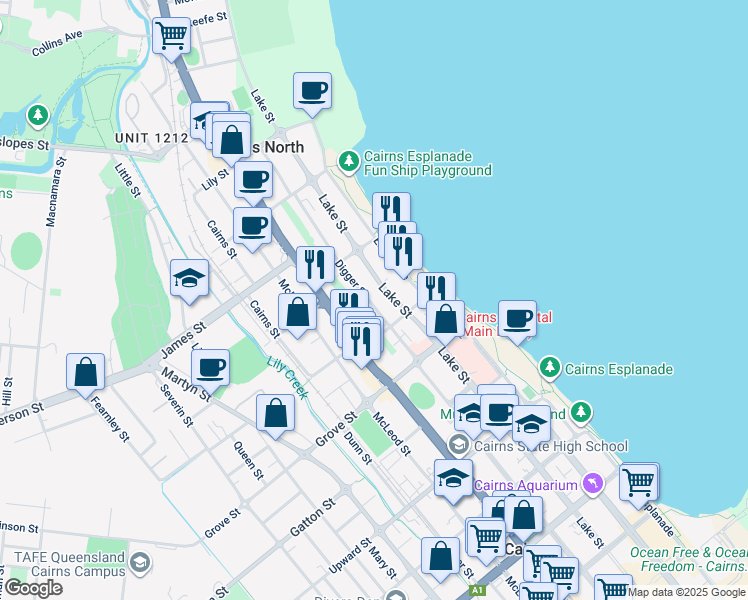
Task: Click the Dunn St label
Action: 358,448
